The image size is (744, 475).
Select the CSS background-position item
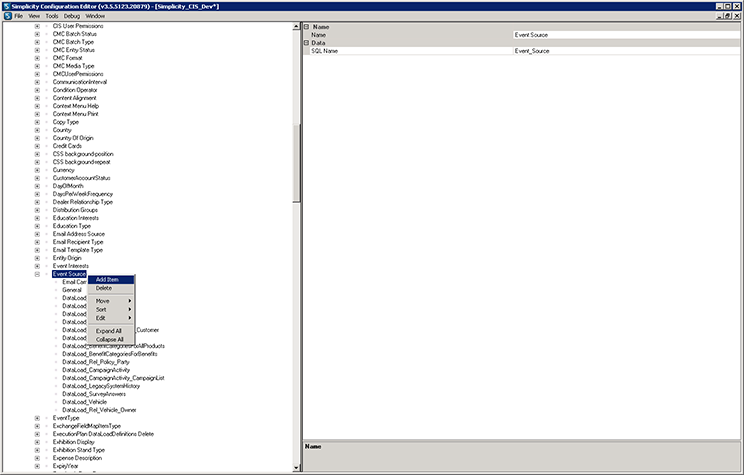click(x=83, y=154)
